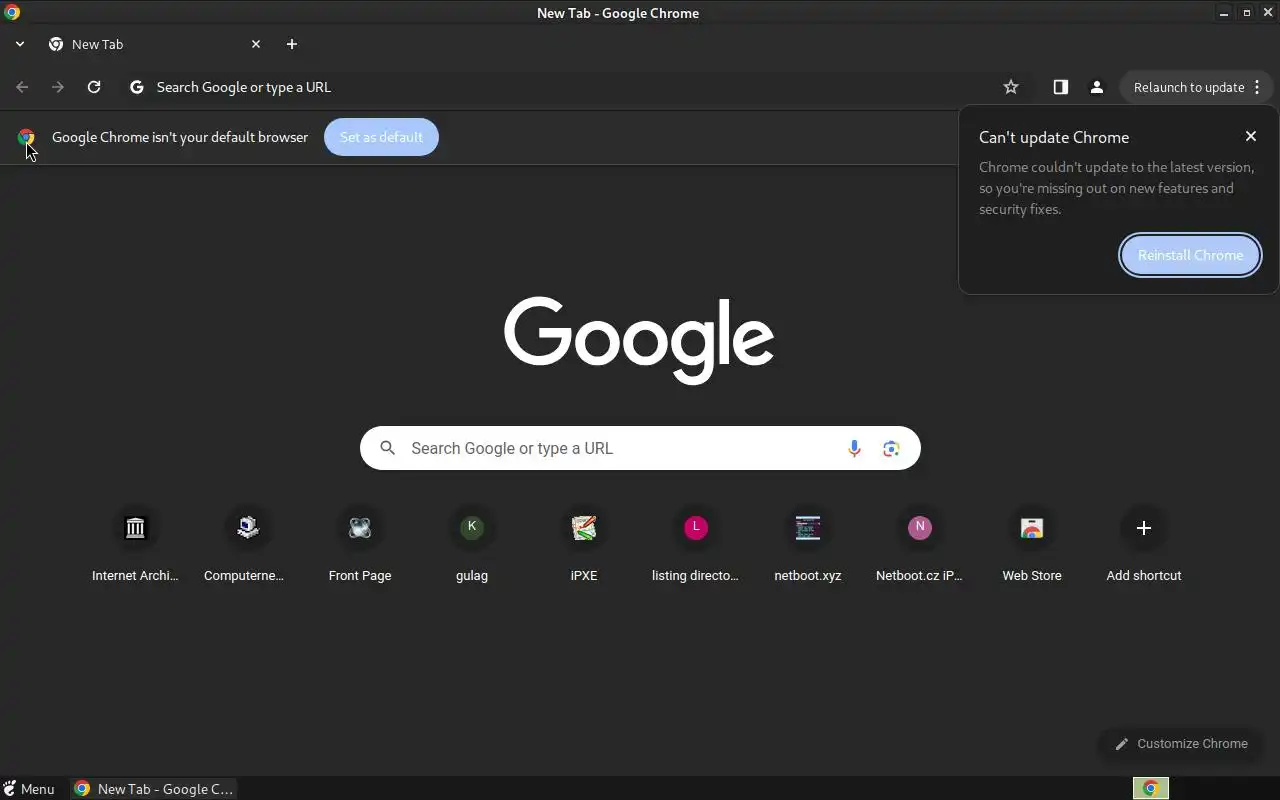1280x800 pixels.
Task: Bookmark this tab with the star icon
Action: [1011, 87]
